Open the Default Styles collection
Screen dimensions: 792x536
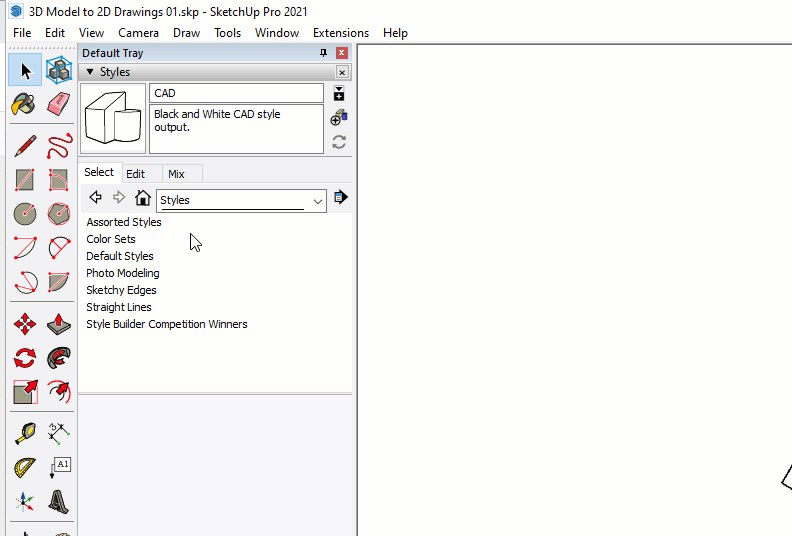click(120, 256)
